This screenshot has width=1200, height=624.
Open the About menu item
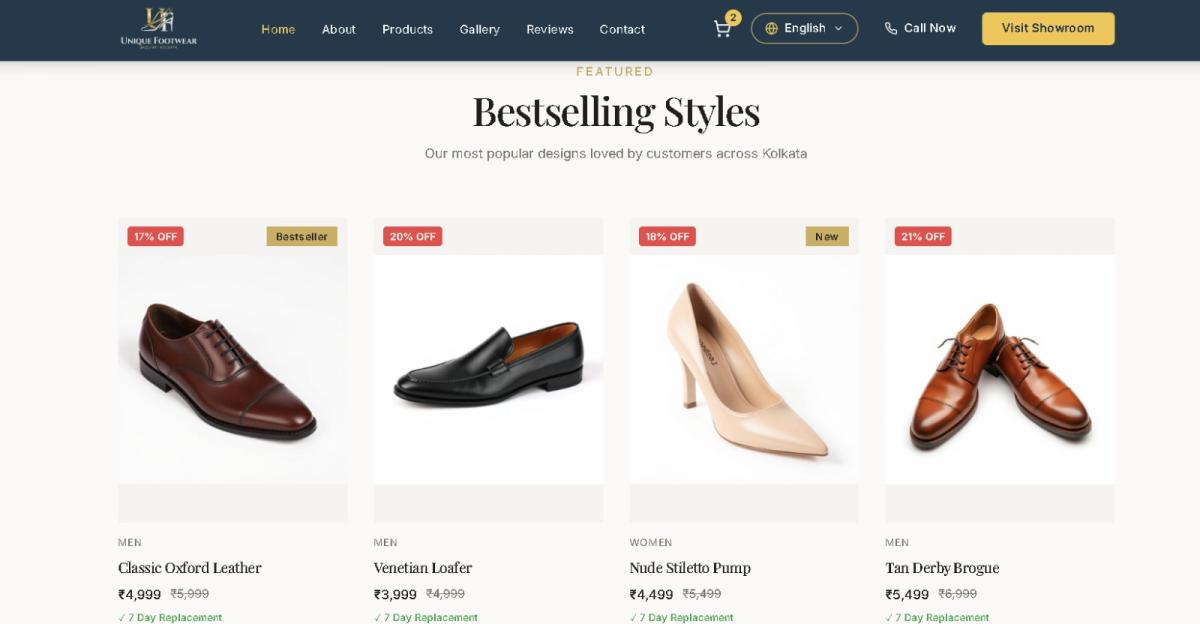(338, 30)
